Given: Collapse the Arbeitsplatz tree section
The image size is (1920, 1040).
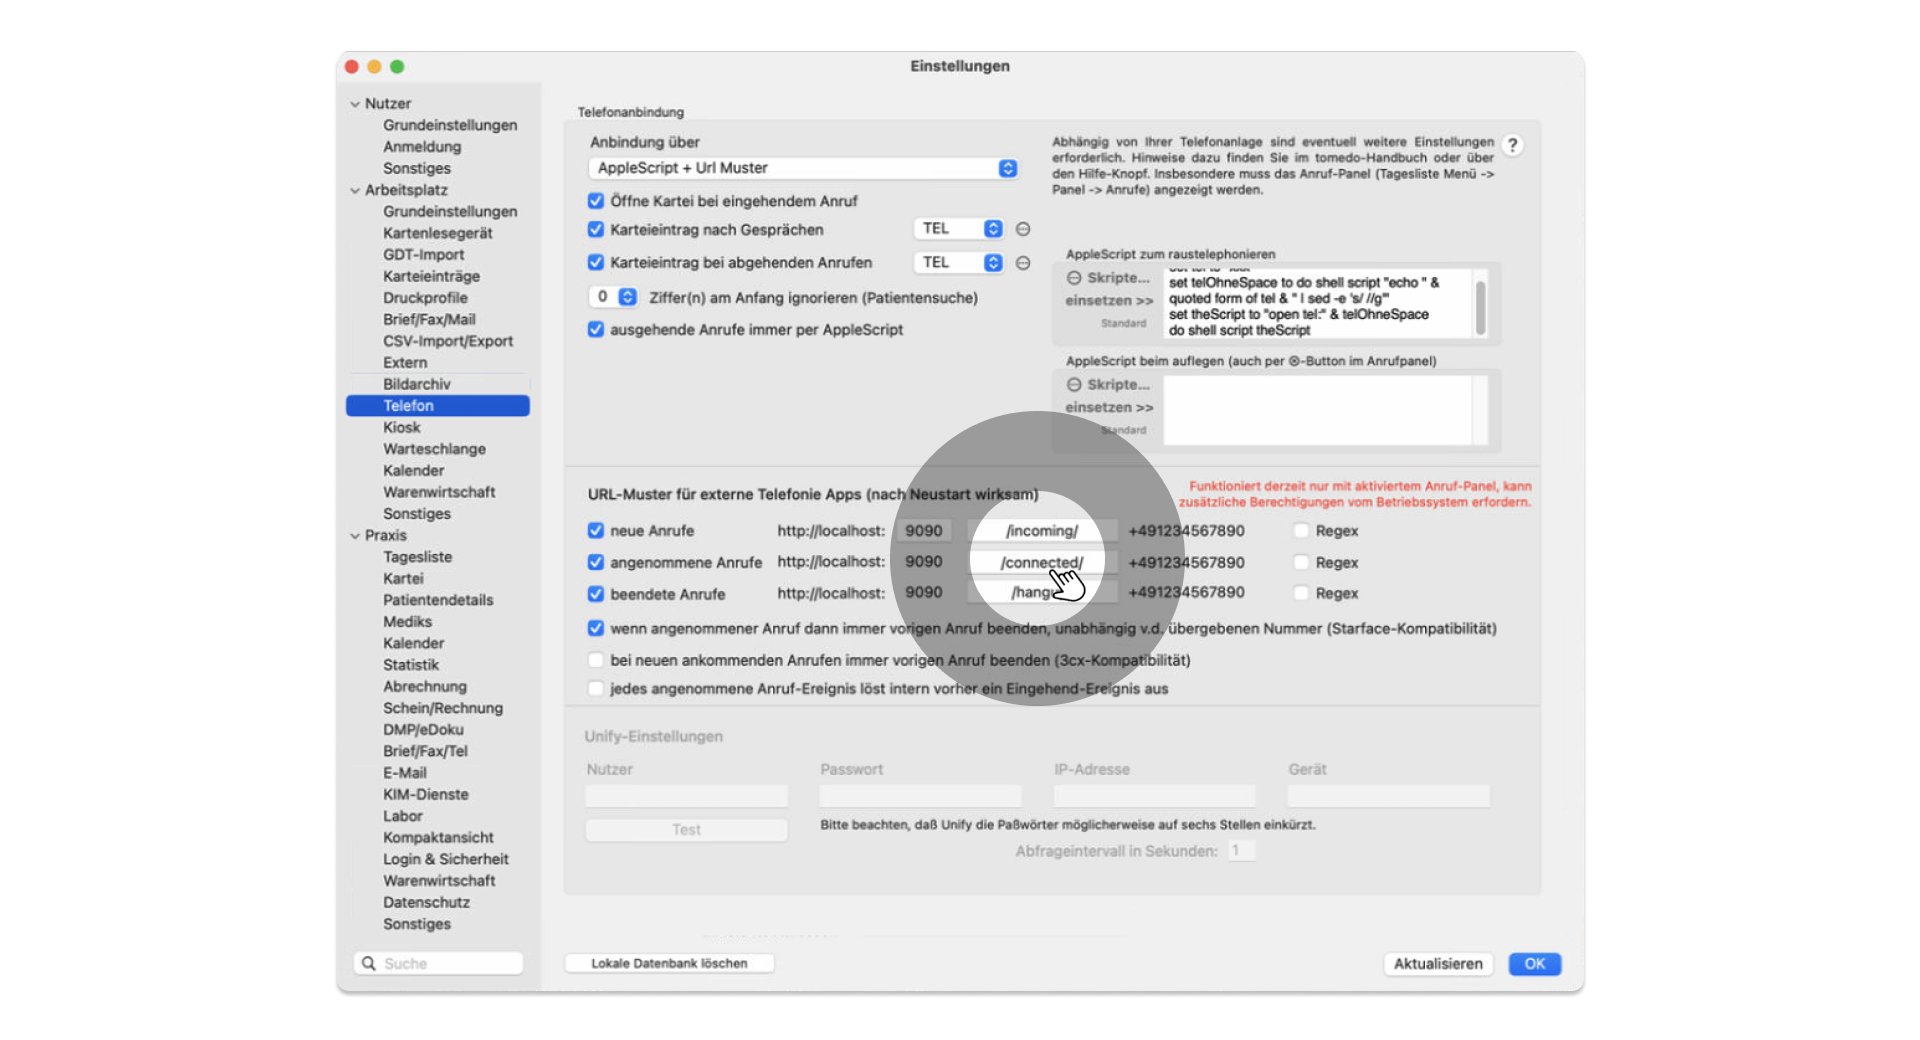Looking at the screenshot, I should coord(355,190).
